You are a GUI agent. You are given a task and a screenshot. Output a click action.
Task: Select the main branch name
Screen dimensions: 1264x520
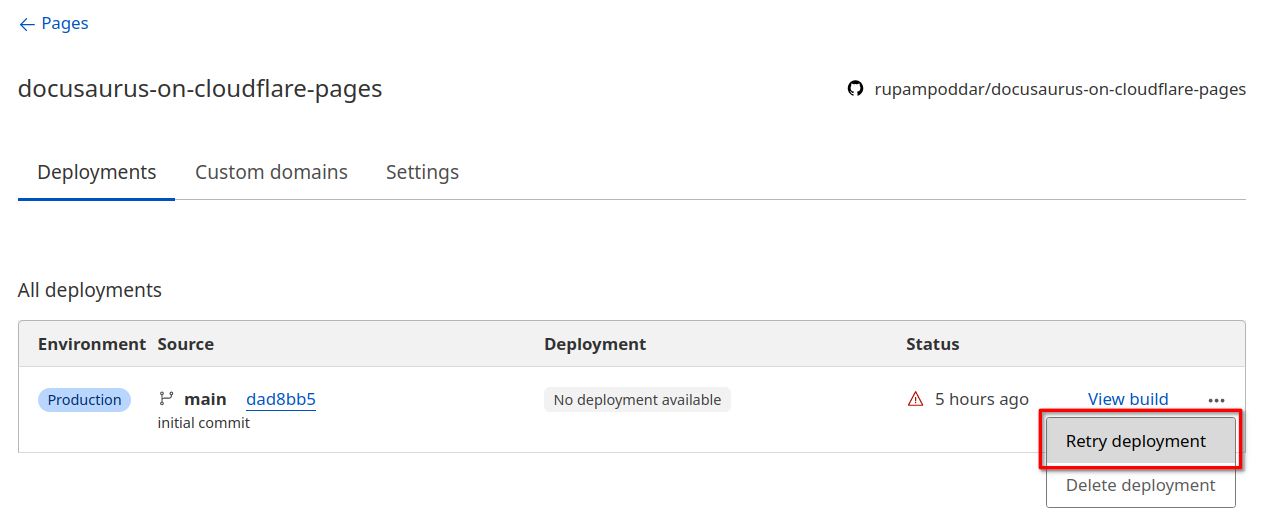coord(205,399)
